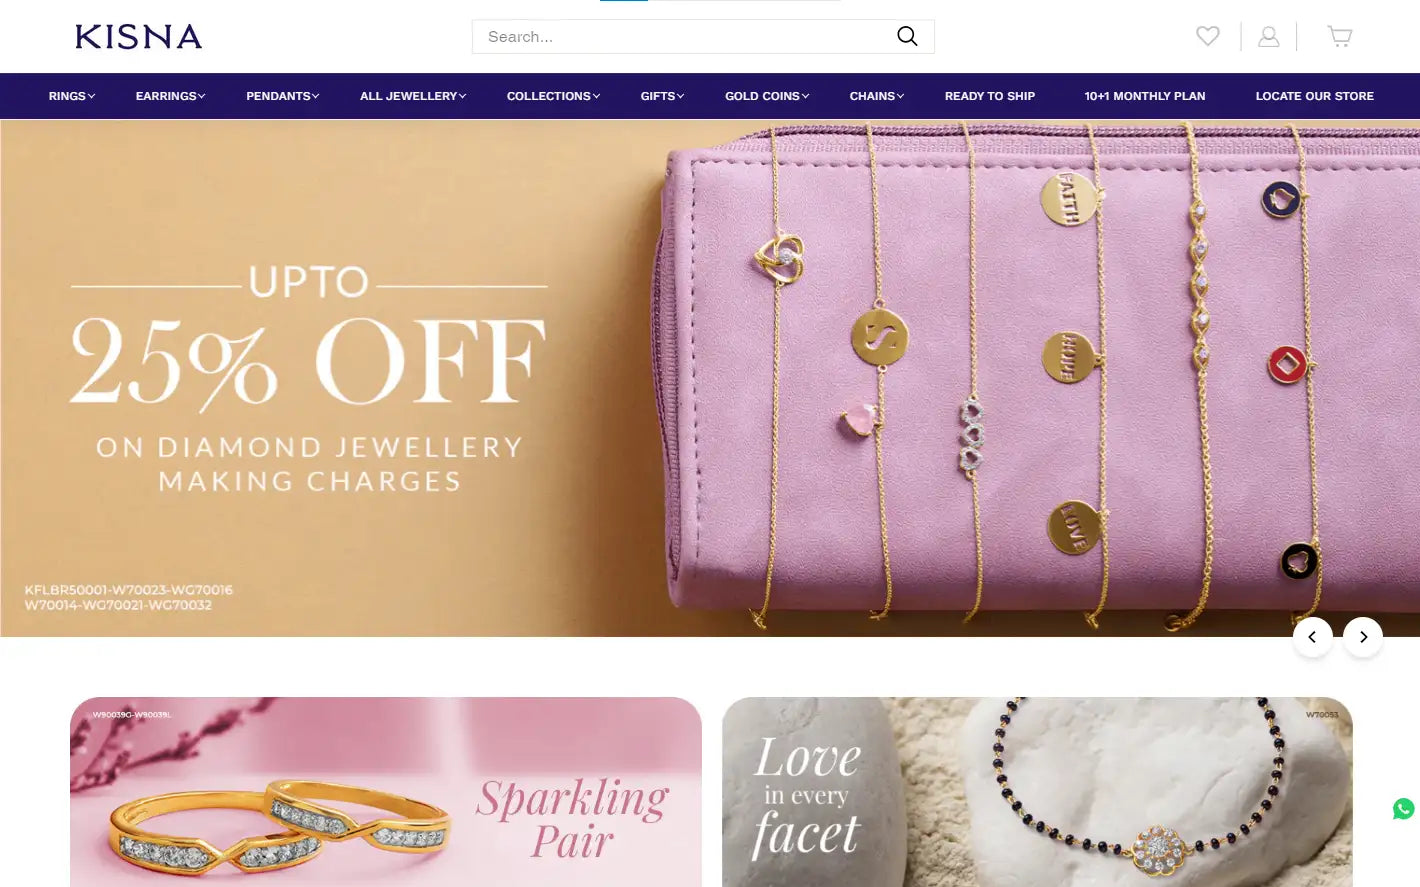Expand the Rings dropdown menu
The height and width of the screenshot is (887, 1420).
(72, 96)
